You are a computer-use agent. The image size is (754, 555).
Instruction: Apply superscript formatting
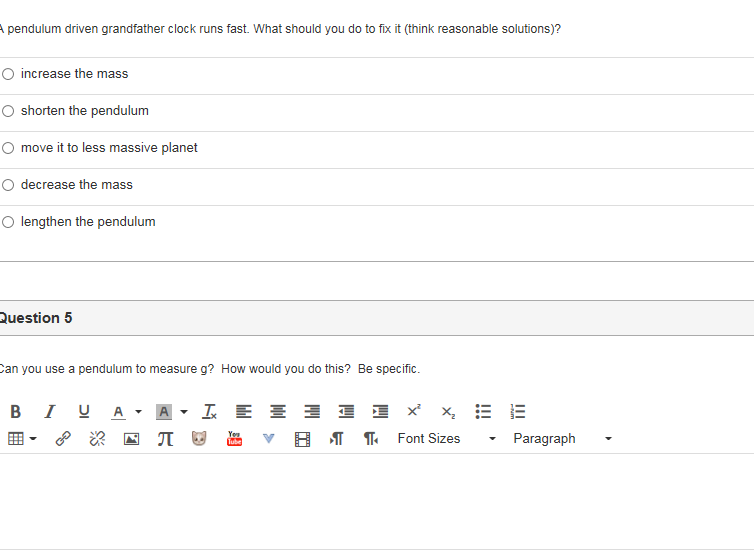tap(414, 411)
